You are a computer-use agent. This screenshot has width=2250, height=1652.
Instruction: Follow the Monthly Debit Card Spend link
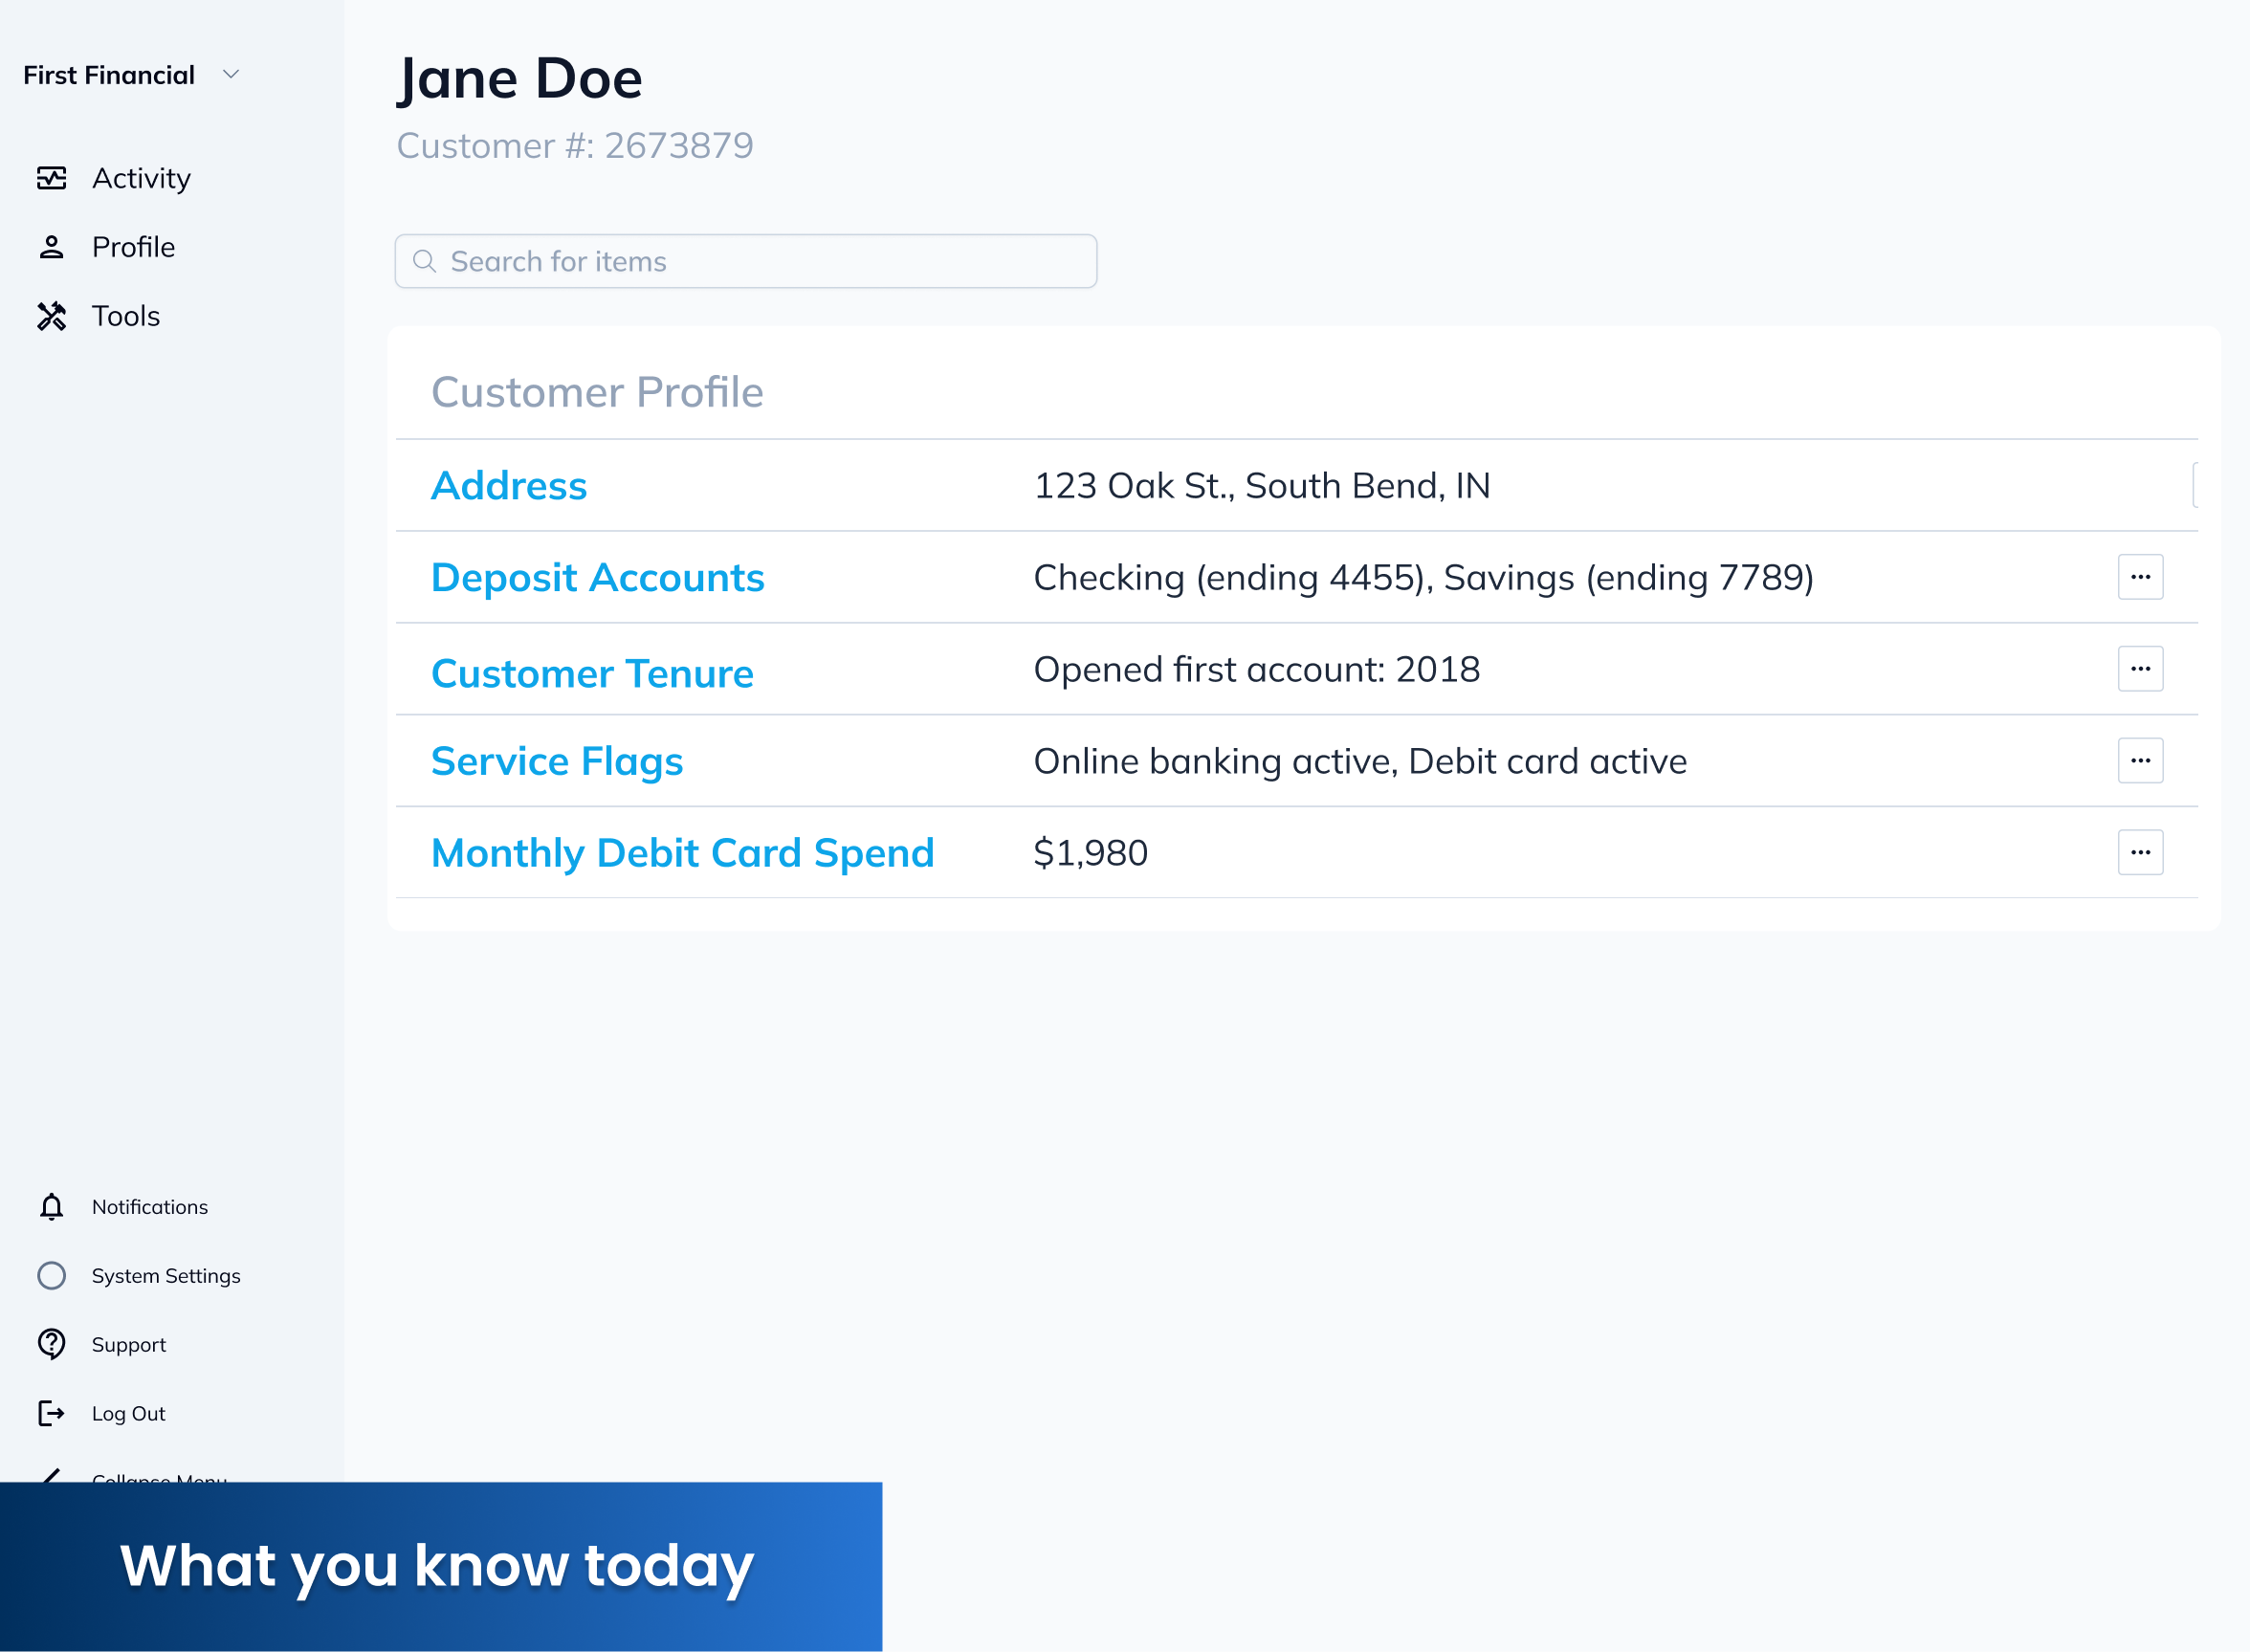point(682,853)
